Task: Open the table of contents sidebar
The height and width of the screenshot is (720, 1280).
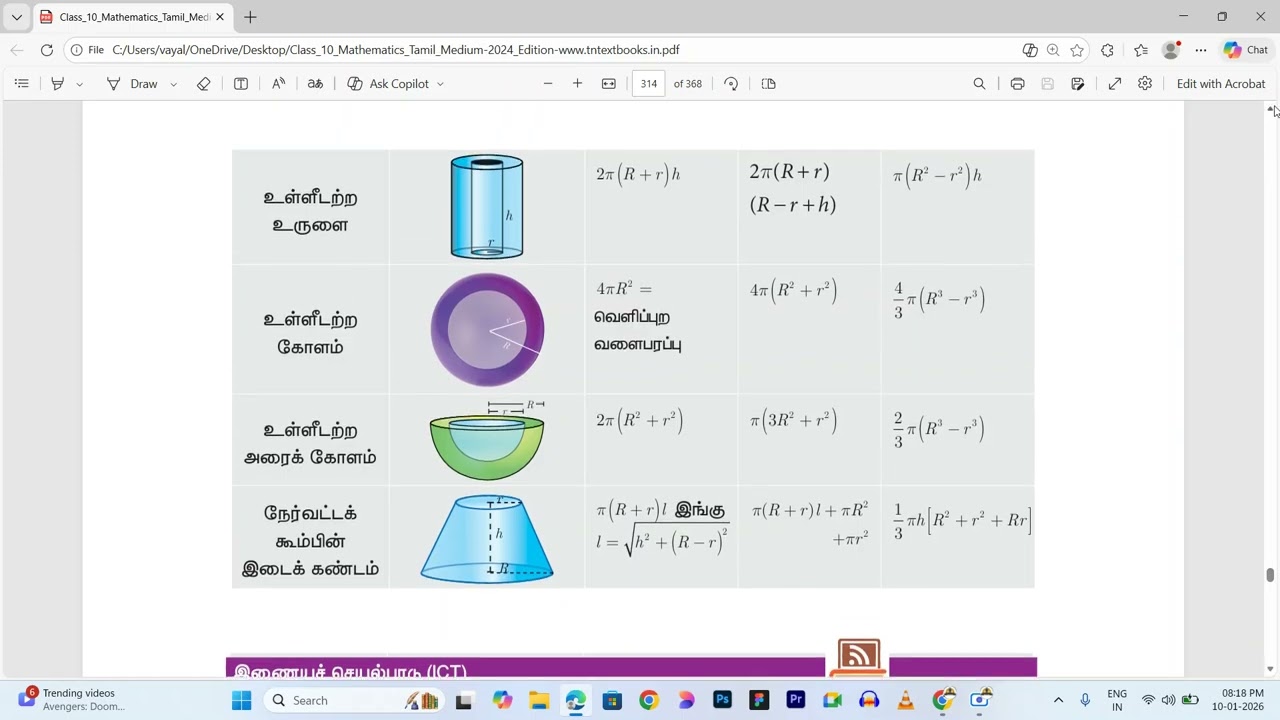Action: 21,84
